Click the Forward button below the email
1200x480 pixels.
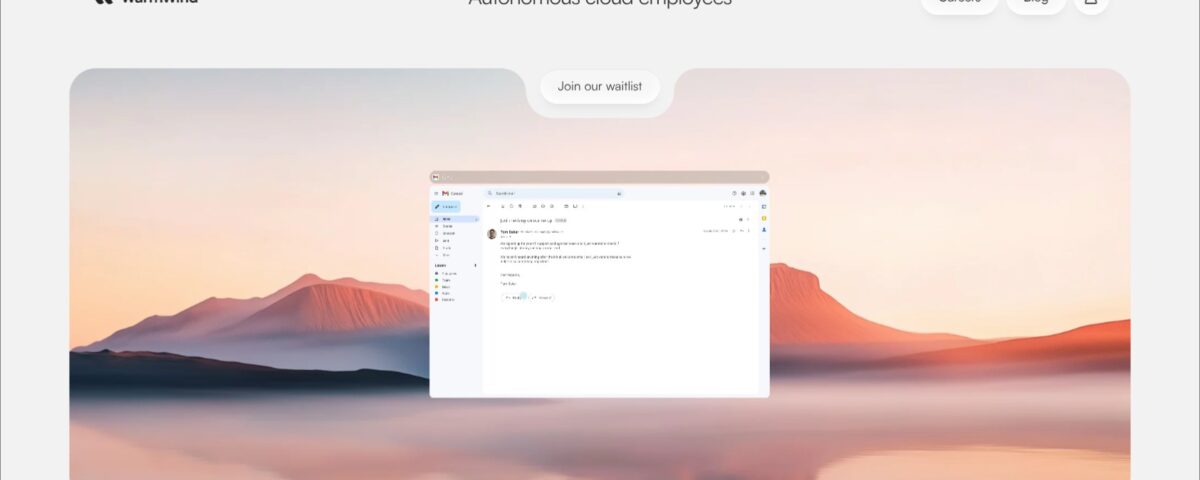[x=542, y=297]
